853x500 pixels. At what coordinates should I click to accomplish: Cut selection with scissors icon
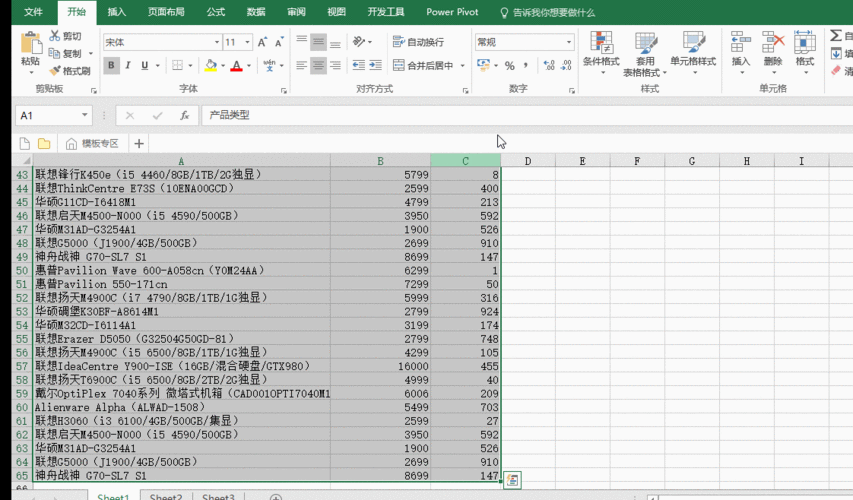coord(54,36)
